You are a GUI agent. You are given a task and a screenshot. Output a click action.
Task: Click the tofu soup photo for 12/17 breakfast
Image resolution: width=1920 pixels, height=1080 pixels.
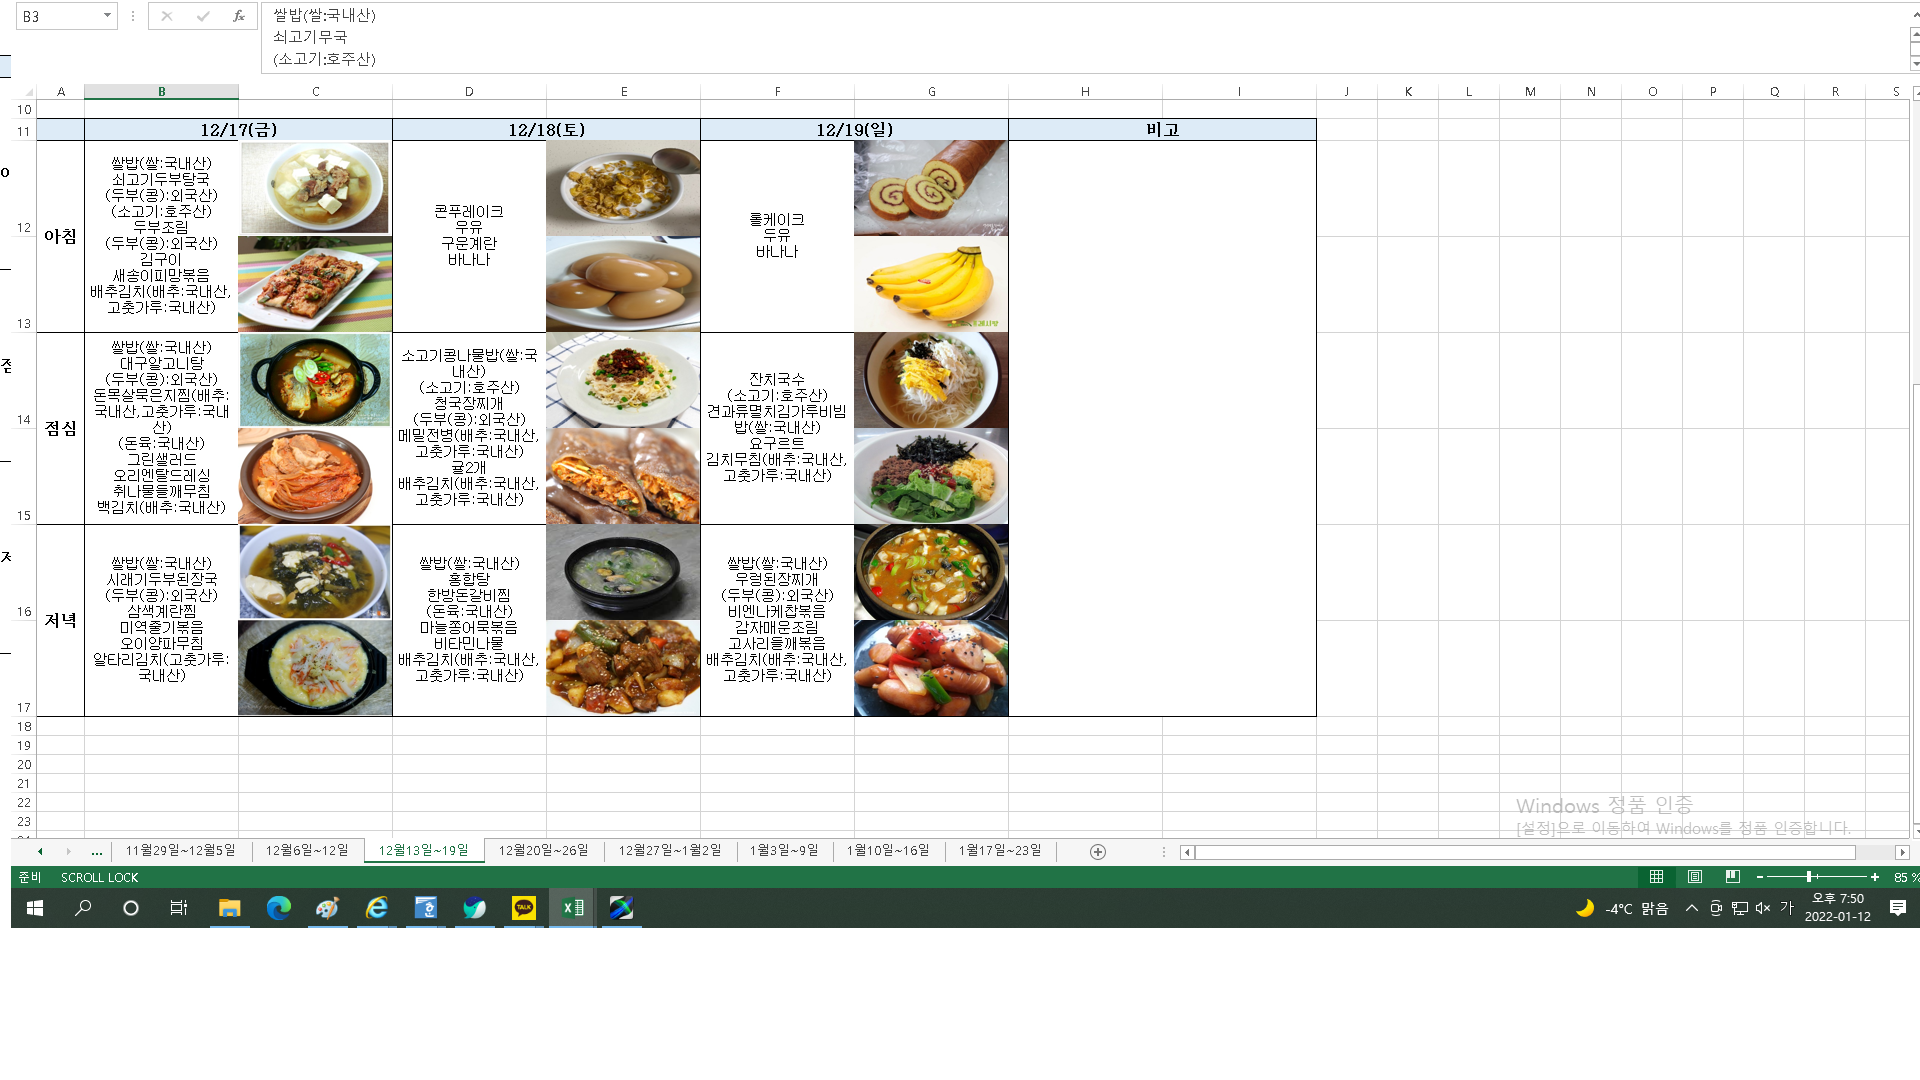coord(315,188)
